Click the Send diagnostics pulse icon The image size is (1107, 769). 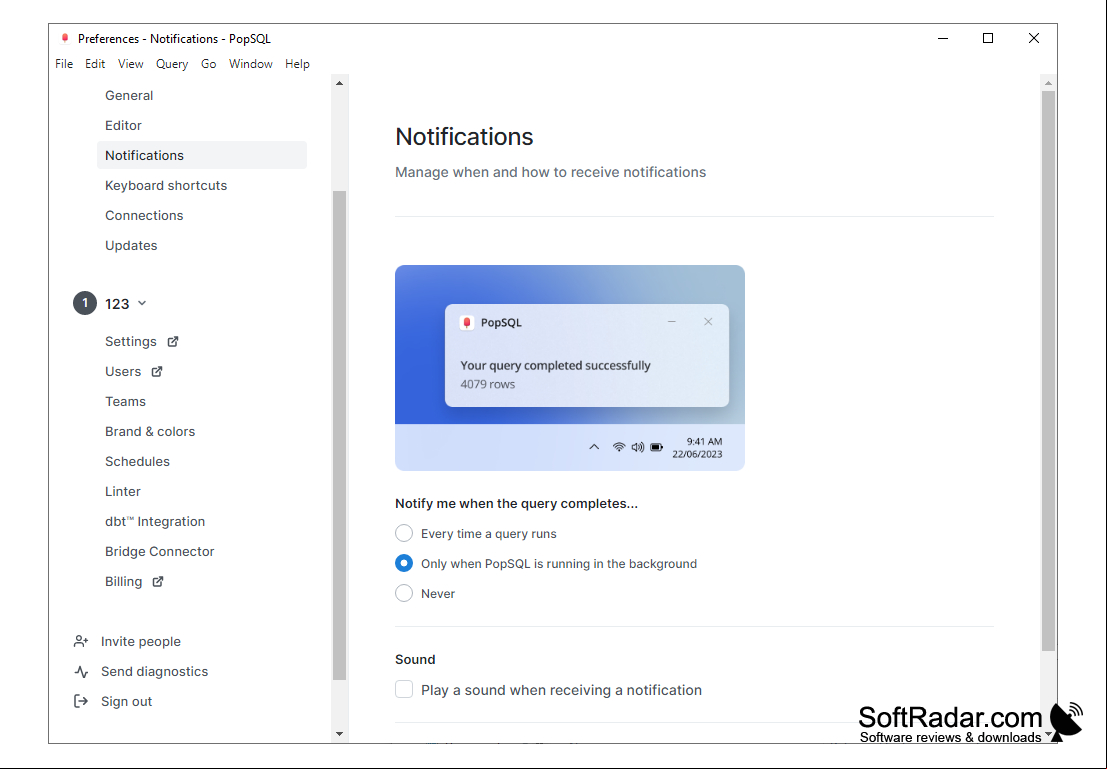point(81,672)
